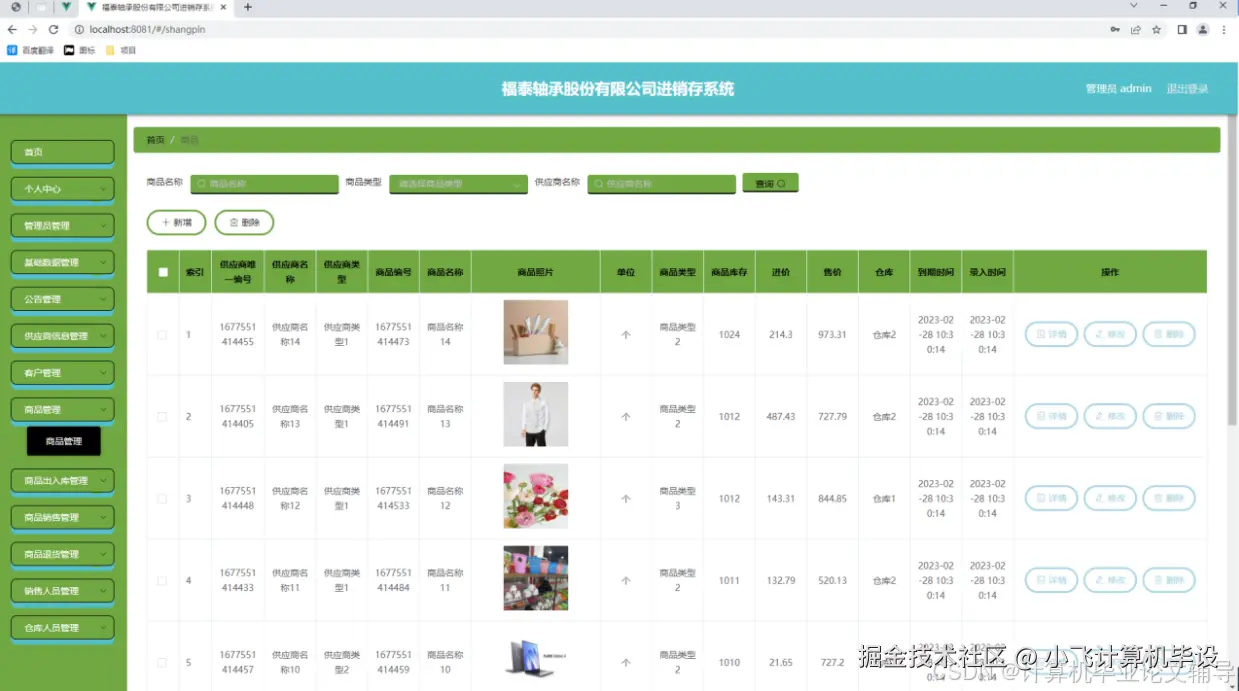
Task: Click the 商品库存 column header
Action: (x=729, y=272)
